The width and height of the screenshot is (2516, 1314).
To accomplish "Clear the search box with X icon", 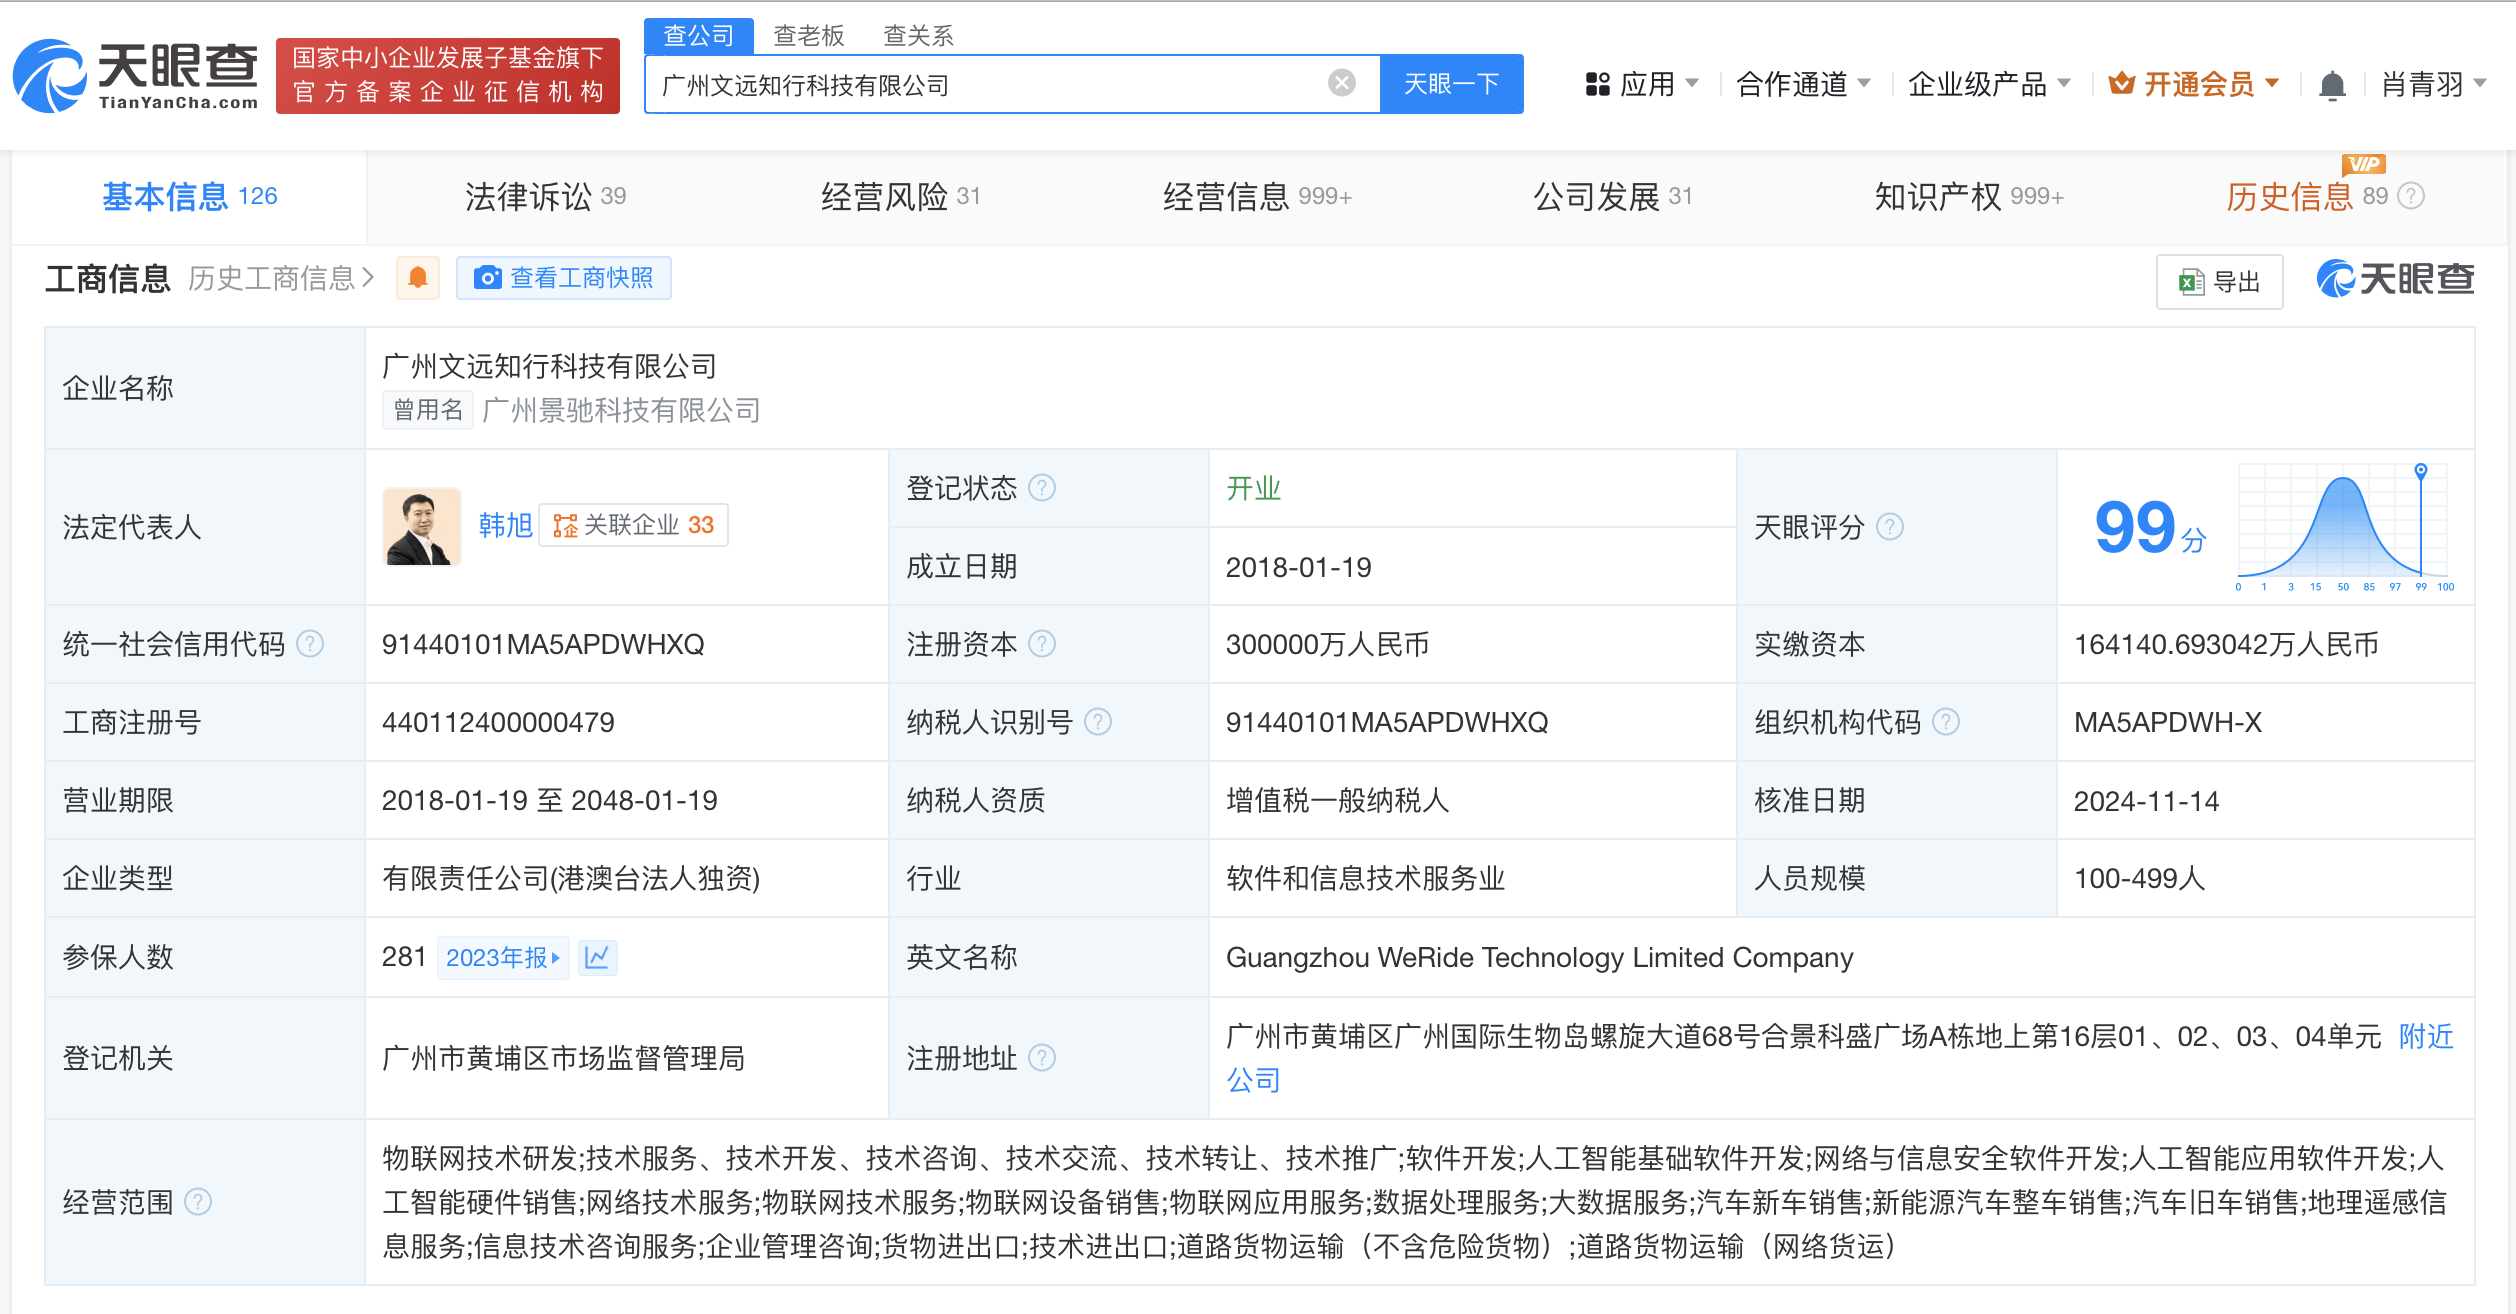I will coord(1342,83).
